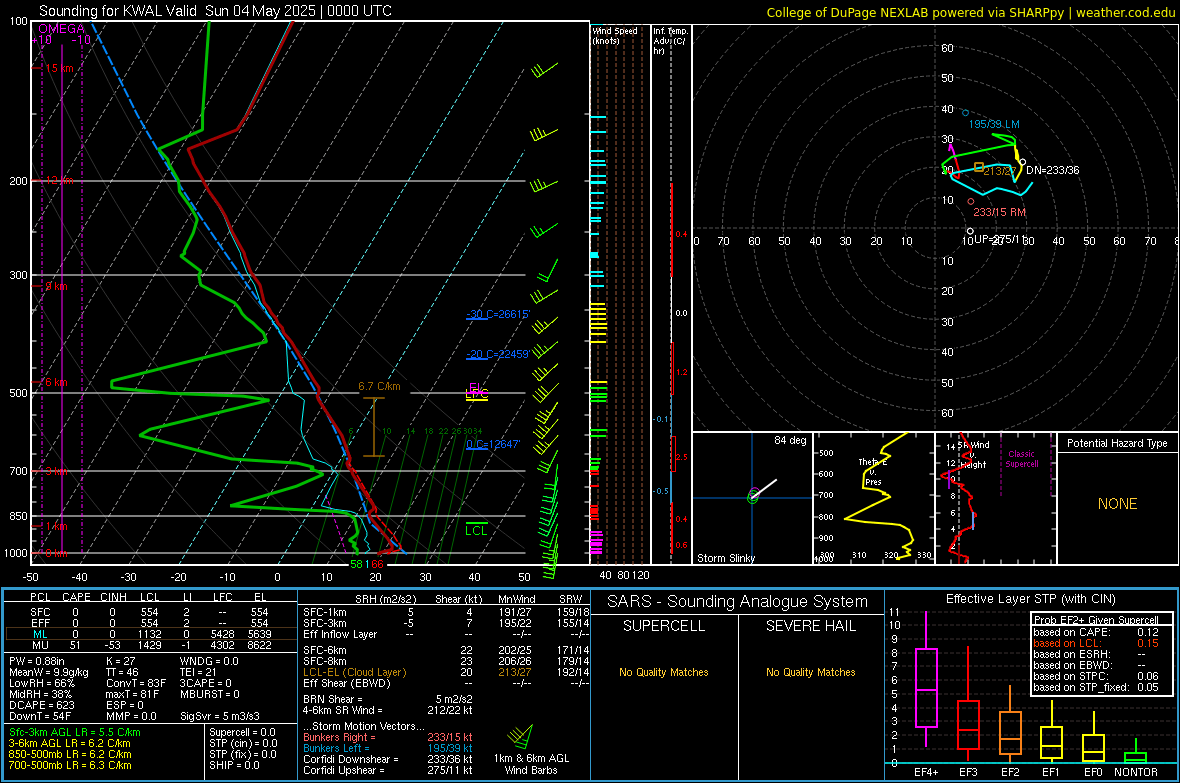
Task: Click the LCL-EL (Cloud Layer) row
Action: click(446, 672)
